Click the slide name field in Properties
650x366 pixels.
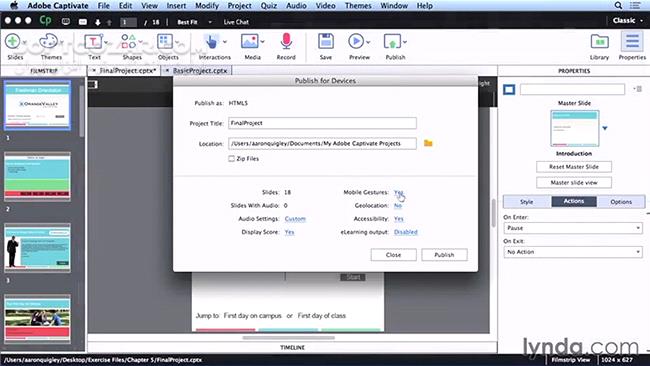coord(572,89)
